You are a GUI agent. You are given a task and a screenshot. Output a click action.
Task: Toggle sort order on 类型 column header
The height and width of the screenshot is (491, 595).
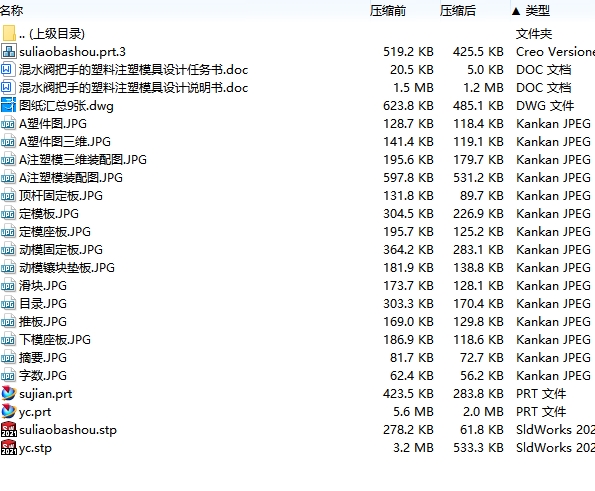click(537, 11)
